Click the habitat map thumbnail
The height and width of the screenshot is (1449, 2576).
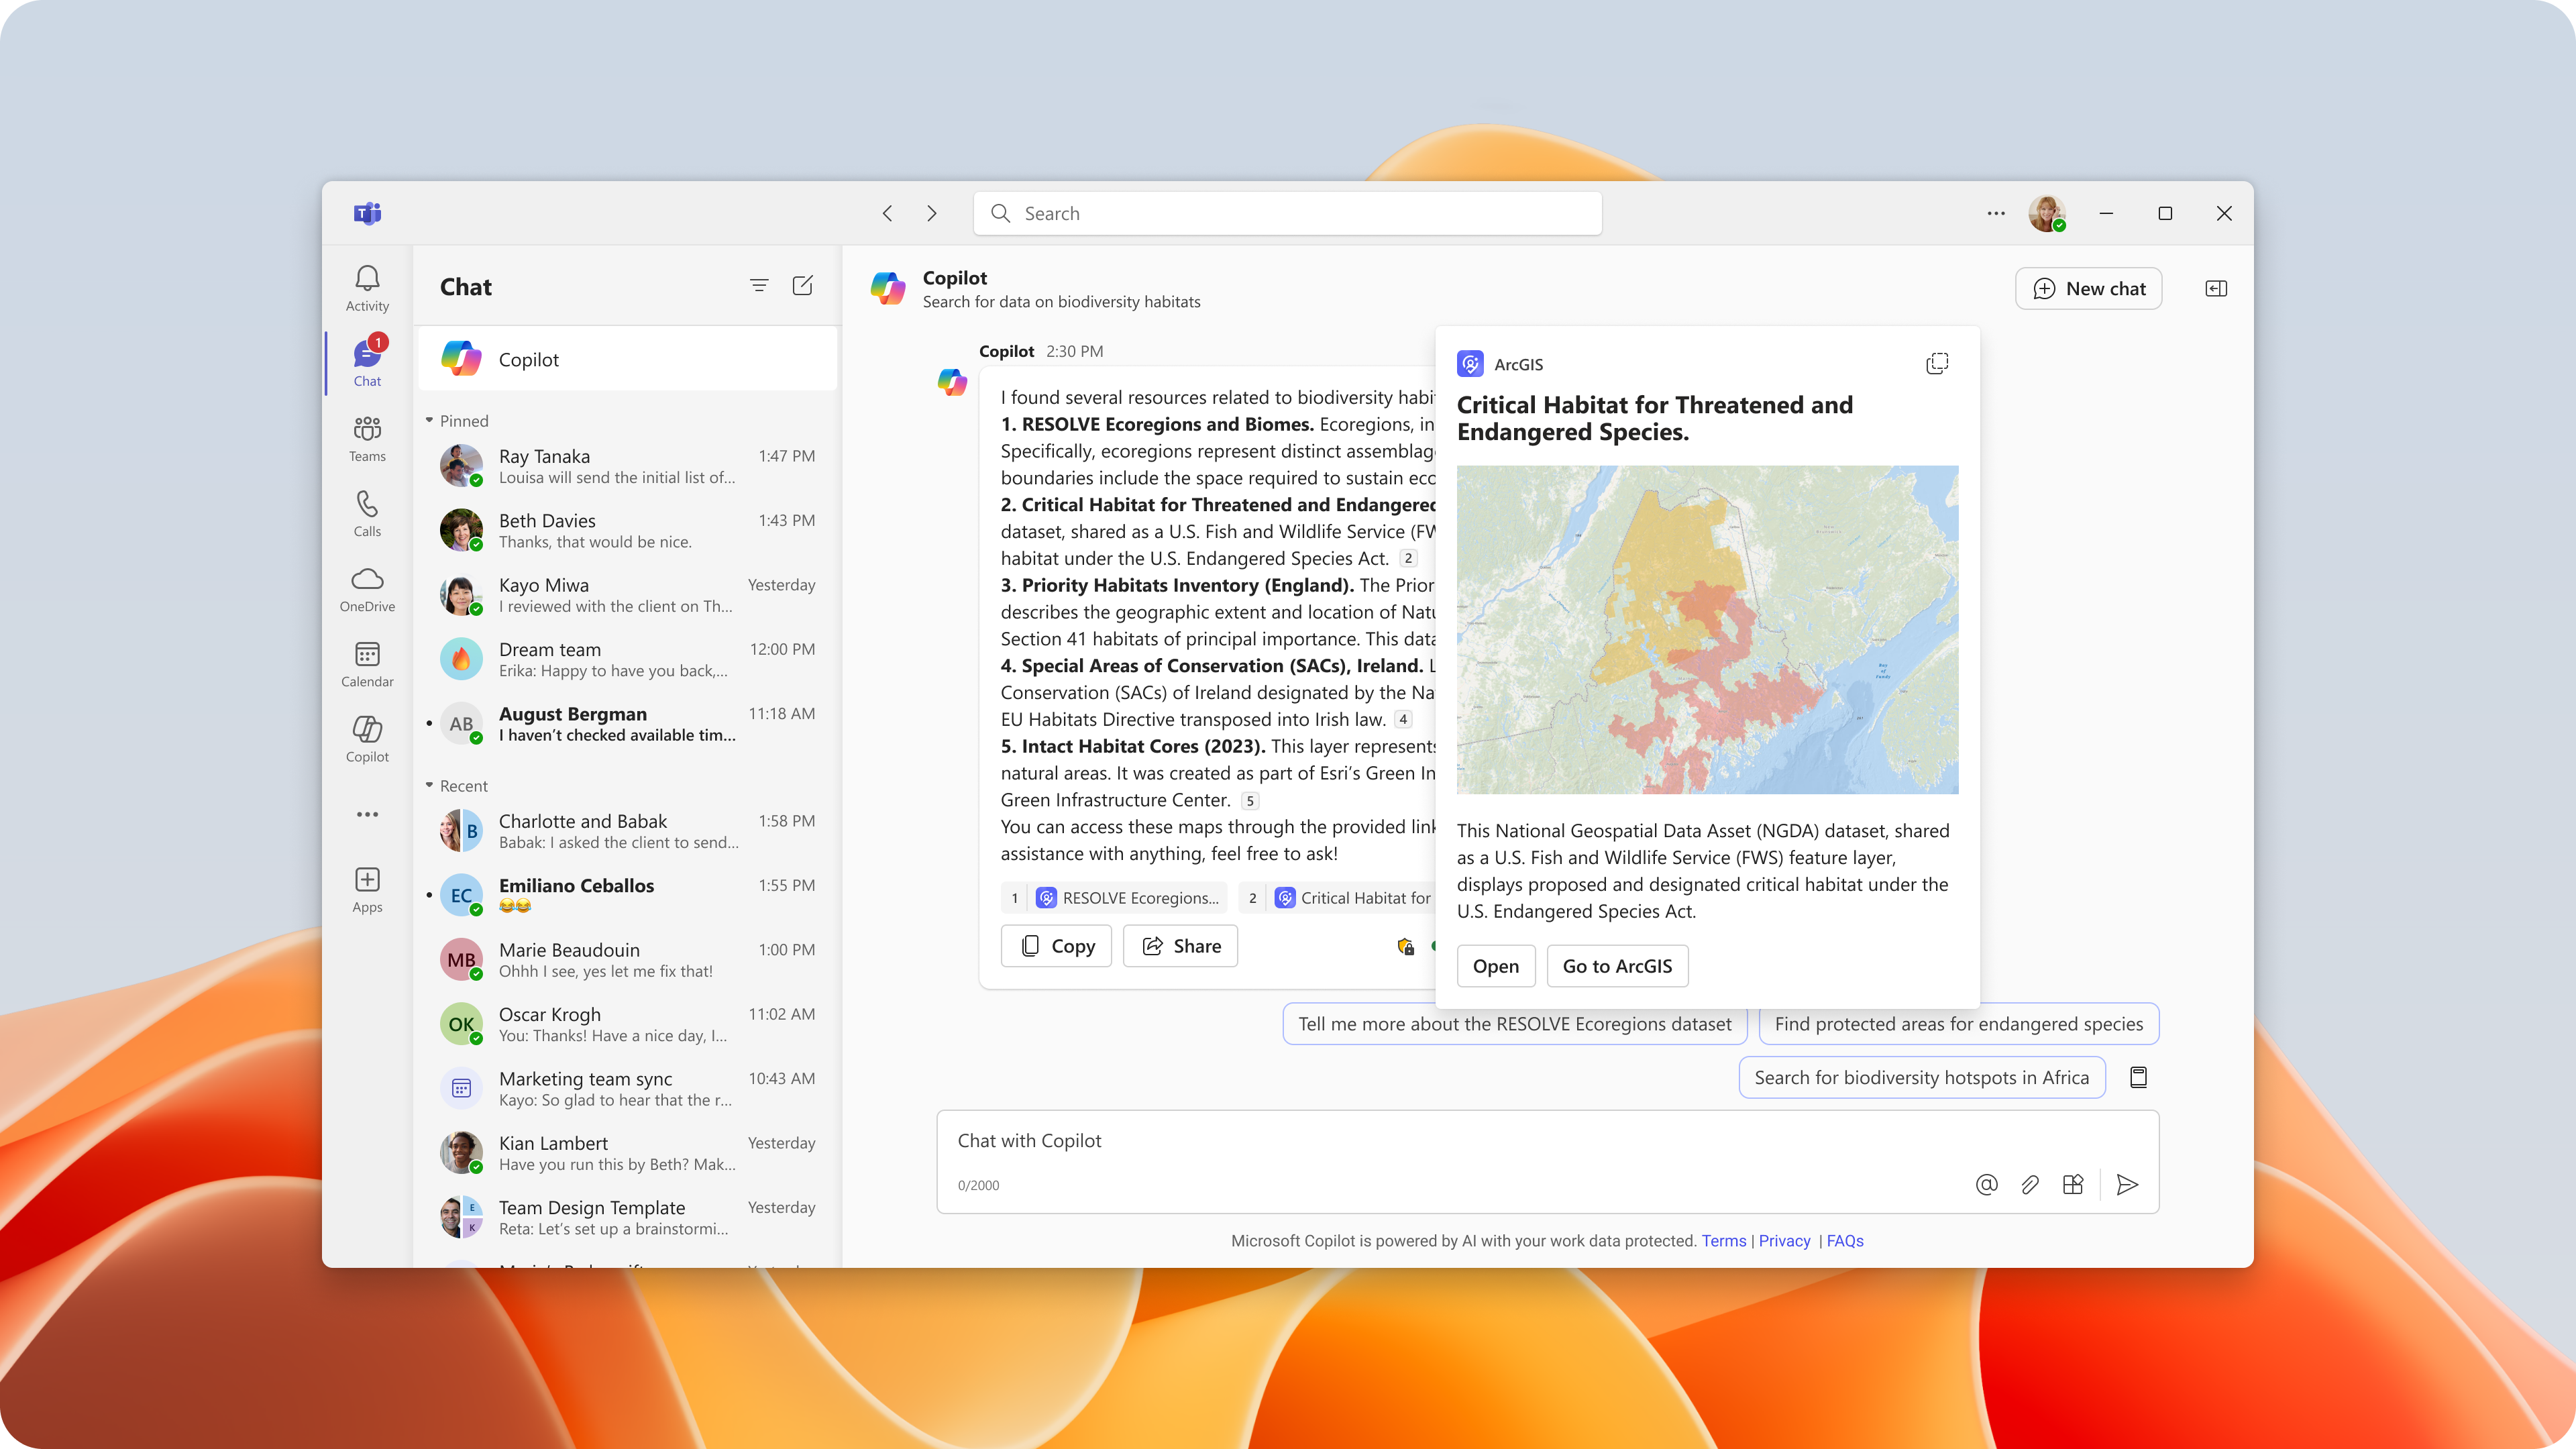tap(1707, 629)
